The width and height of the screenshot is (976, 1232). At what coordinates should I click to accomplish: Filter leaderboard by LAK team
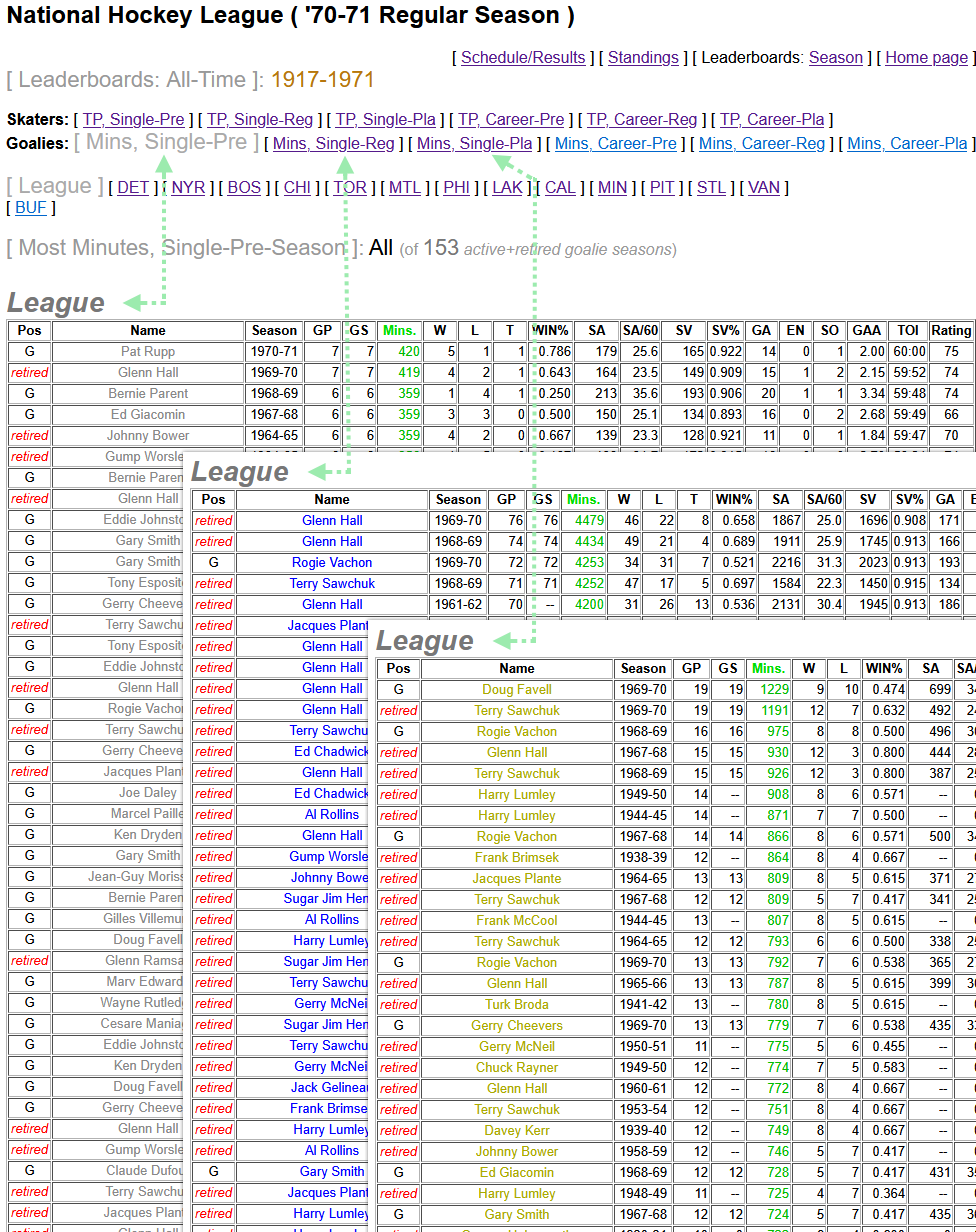[508, 188]
